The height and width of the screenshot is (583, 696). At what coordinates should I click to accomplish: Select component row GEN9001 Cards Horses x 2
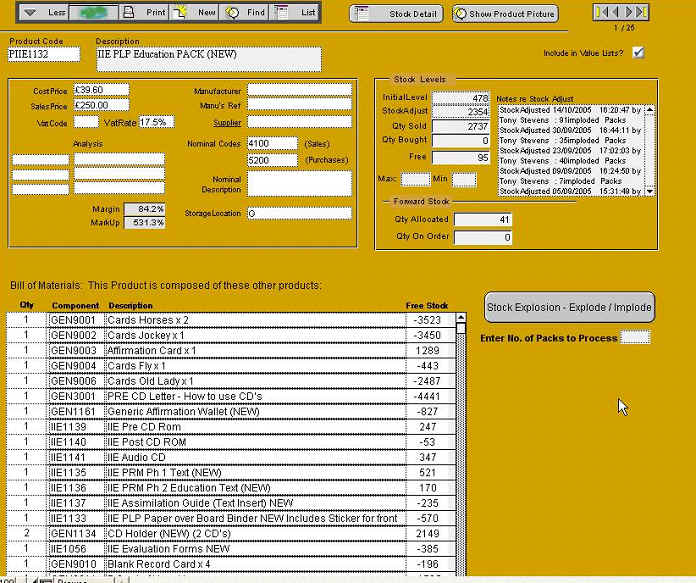(x=231, y=320)
